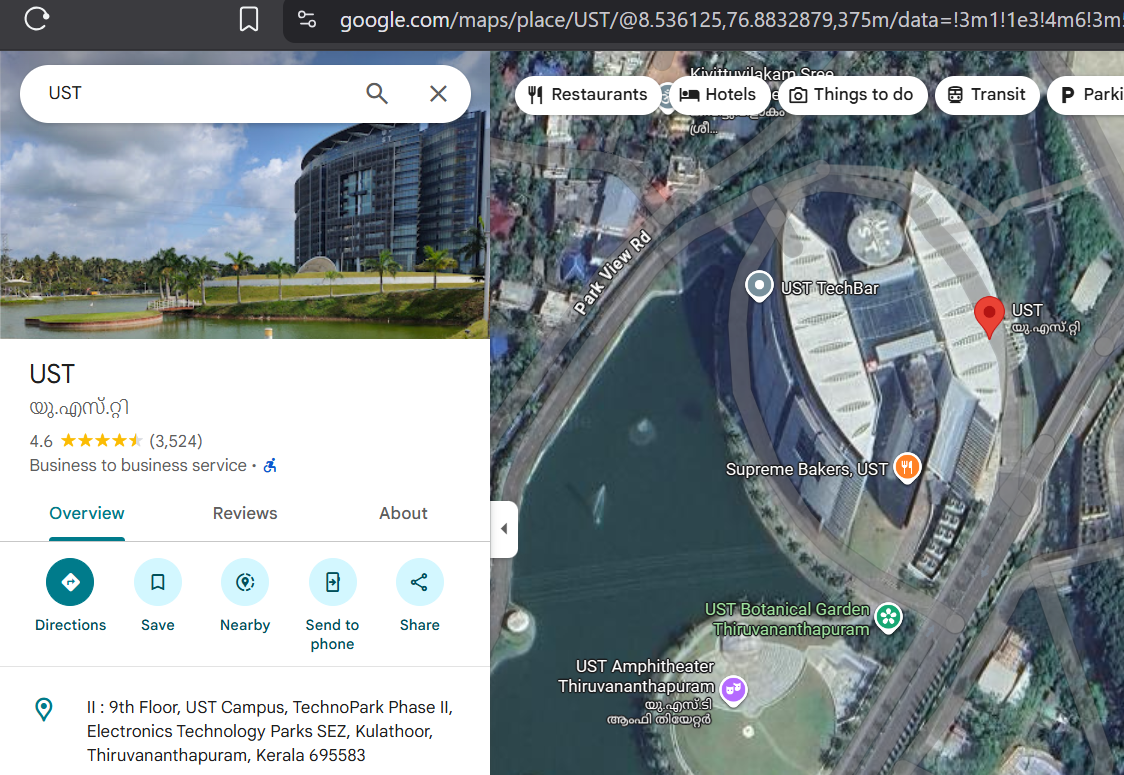Click the Transit filter chip
Image resolution: width=1124 pixels, height=775 pixels.
pyautogui.click(x=986, y=95)
